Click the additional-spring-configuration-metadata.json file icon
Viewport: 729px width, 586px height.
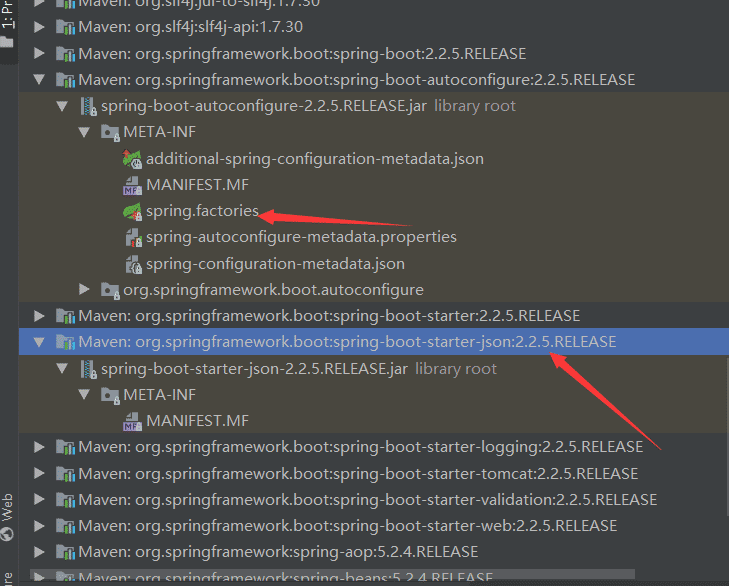(x=132, y=159)
